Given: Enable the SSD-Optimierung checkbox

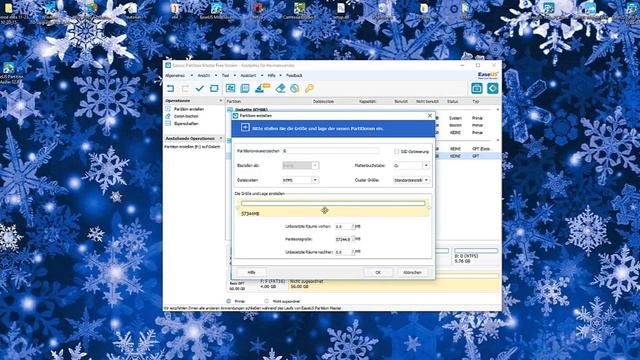Looking at the screenshot, I should click(x=396, y=151).
